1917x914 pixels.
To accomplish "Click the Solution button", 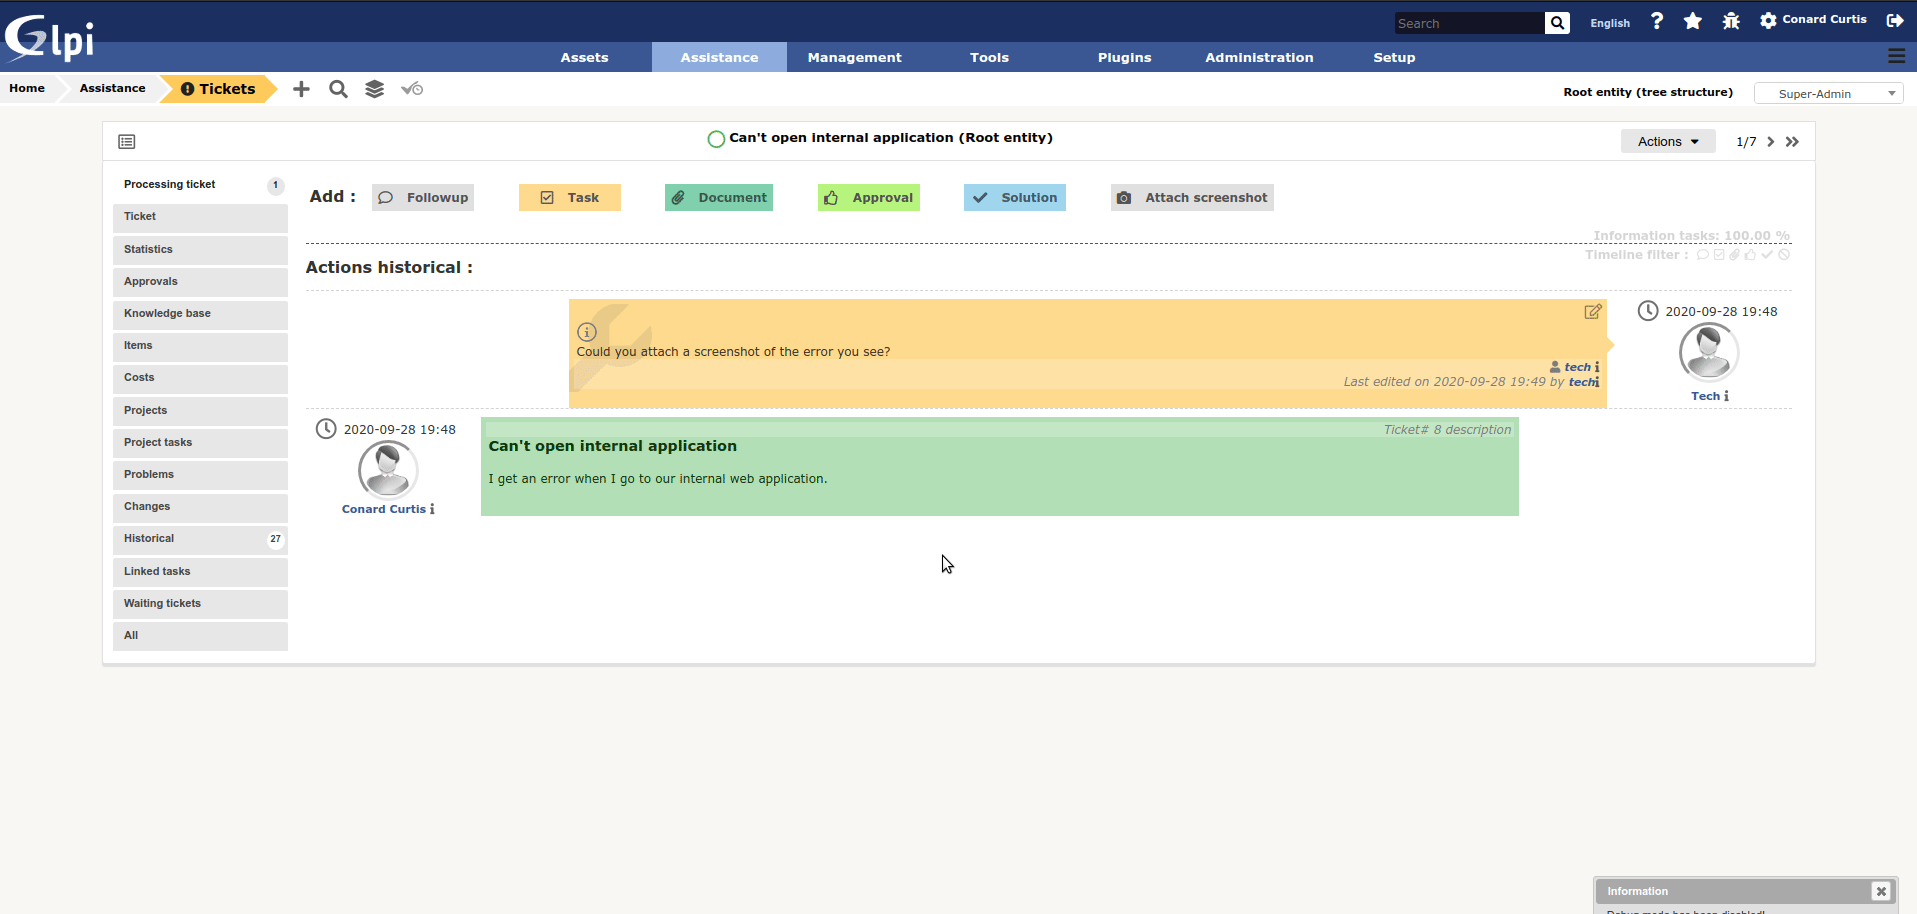I will point(1015,198).
